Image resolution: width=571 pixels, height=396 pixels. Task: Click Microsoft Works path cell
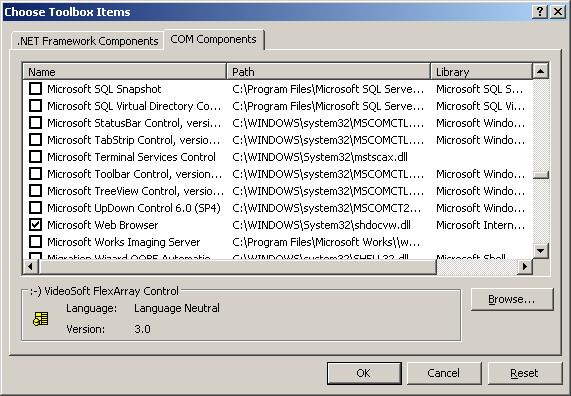pyautogui.click(x=326, y=242)
